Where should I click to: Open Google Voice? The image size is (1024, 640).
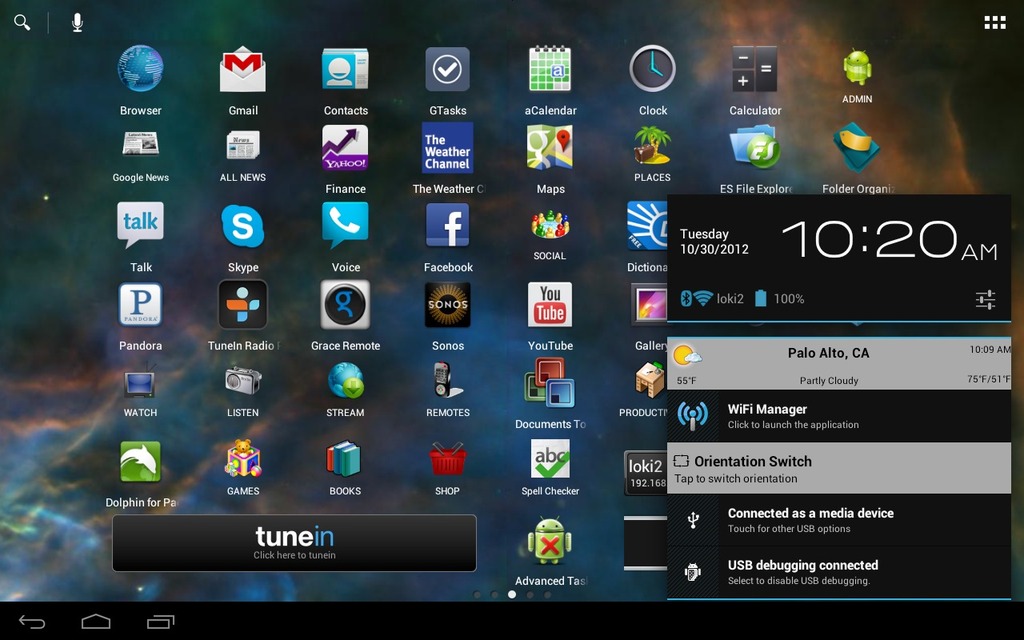345,225
